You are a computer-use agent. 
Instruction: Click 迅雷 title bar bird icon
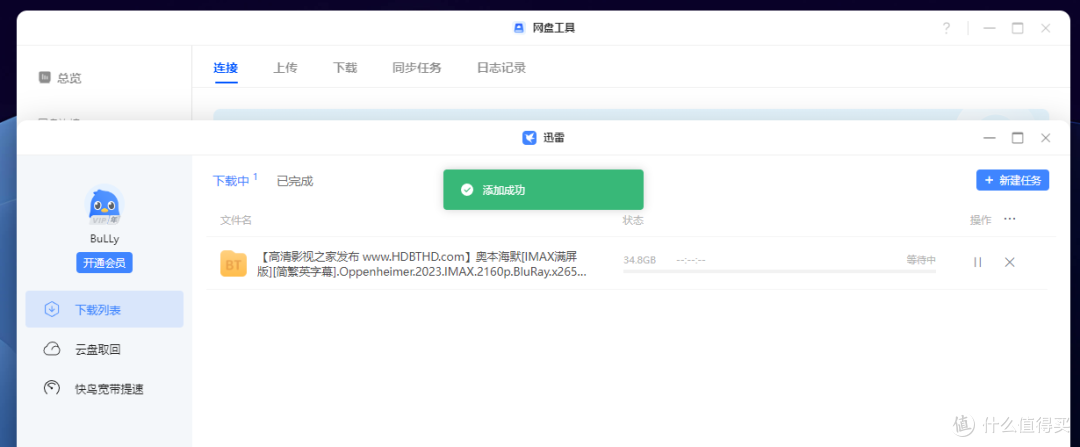tap(529, 138)
